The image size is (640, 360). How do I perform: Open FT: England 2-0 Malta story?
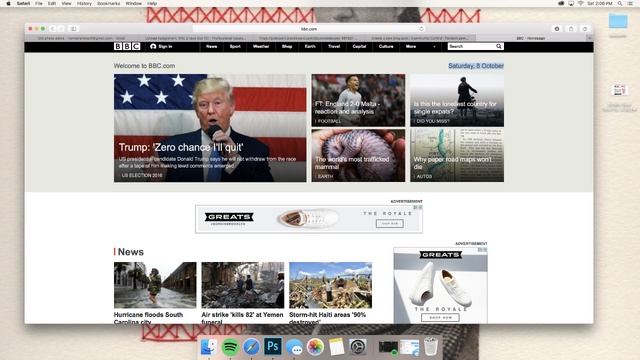(x=347, y=108)
